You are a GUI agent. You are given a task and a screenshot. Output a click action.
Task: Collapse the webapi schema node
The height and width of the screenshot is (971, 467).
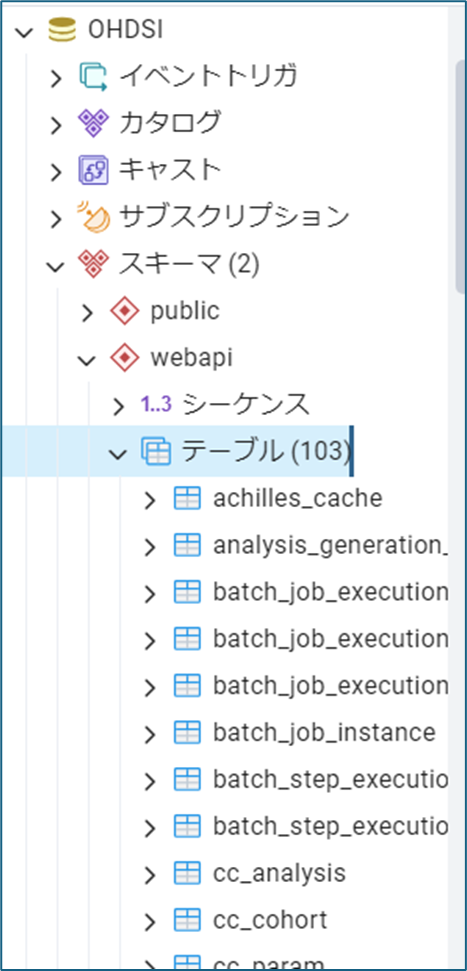click(x=87, y=359)
